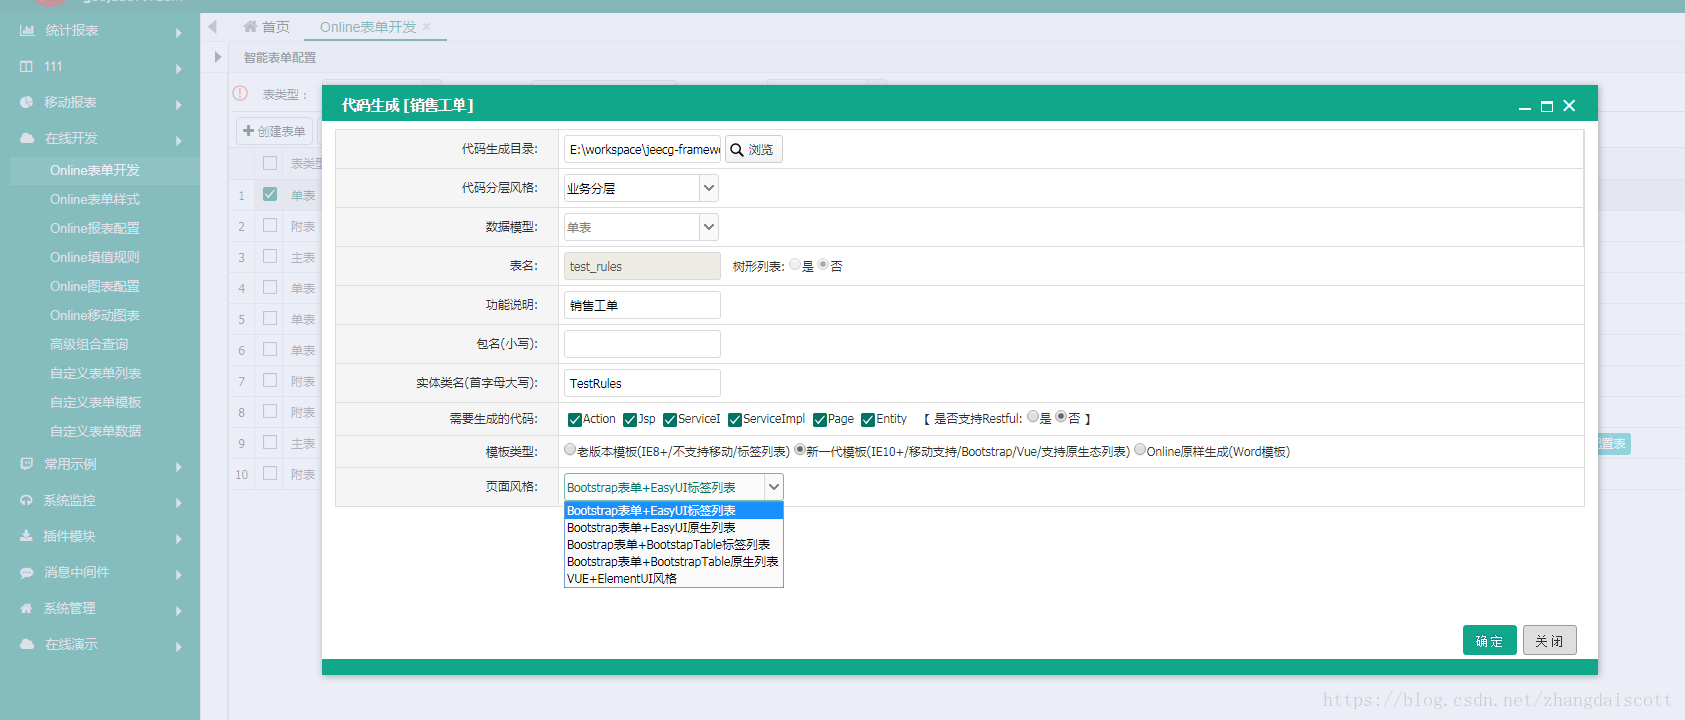This screenshot has width=1685, height=720.
Task: Select 老版本模板 template radio button
Action: point(570,450)
